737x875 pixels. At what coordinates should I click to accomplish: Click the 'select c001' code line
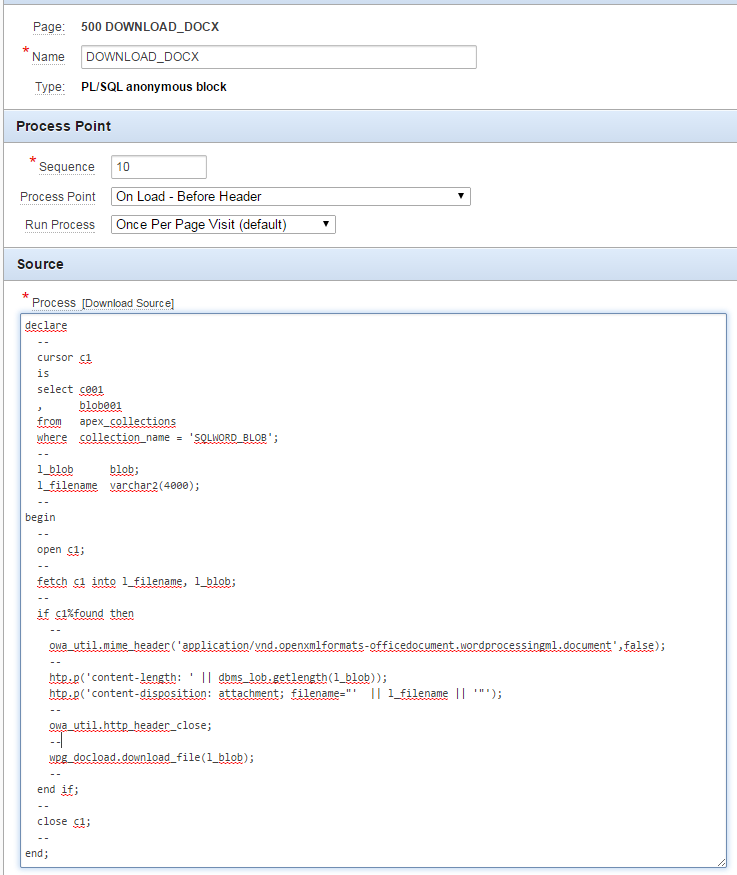[x=70, y=390]
